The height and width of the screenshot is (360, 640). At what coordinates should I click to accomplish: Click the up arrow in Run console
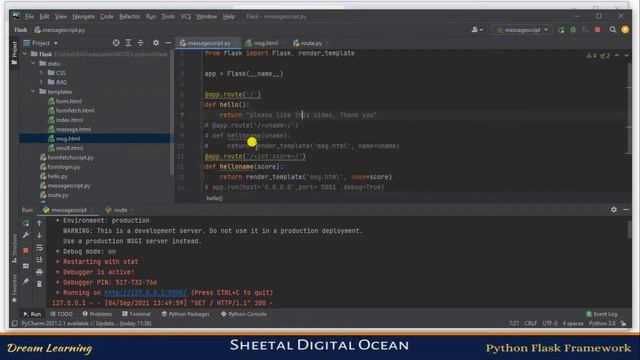[39, 223]
